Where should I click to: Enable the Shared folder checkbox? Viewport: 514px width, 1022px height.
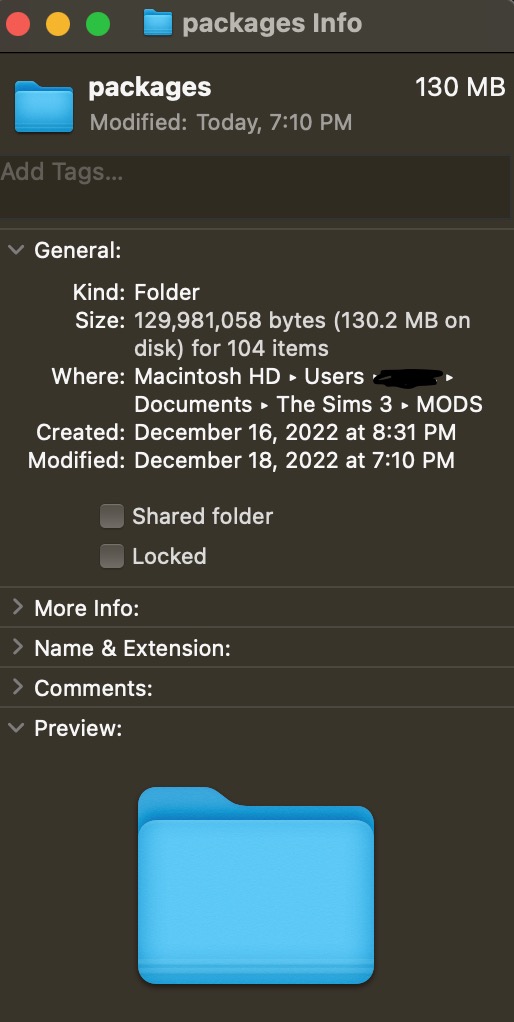click(x=111, y=516)
